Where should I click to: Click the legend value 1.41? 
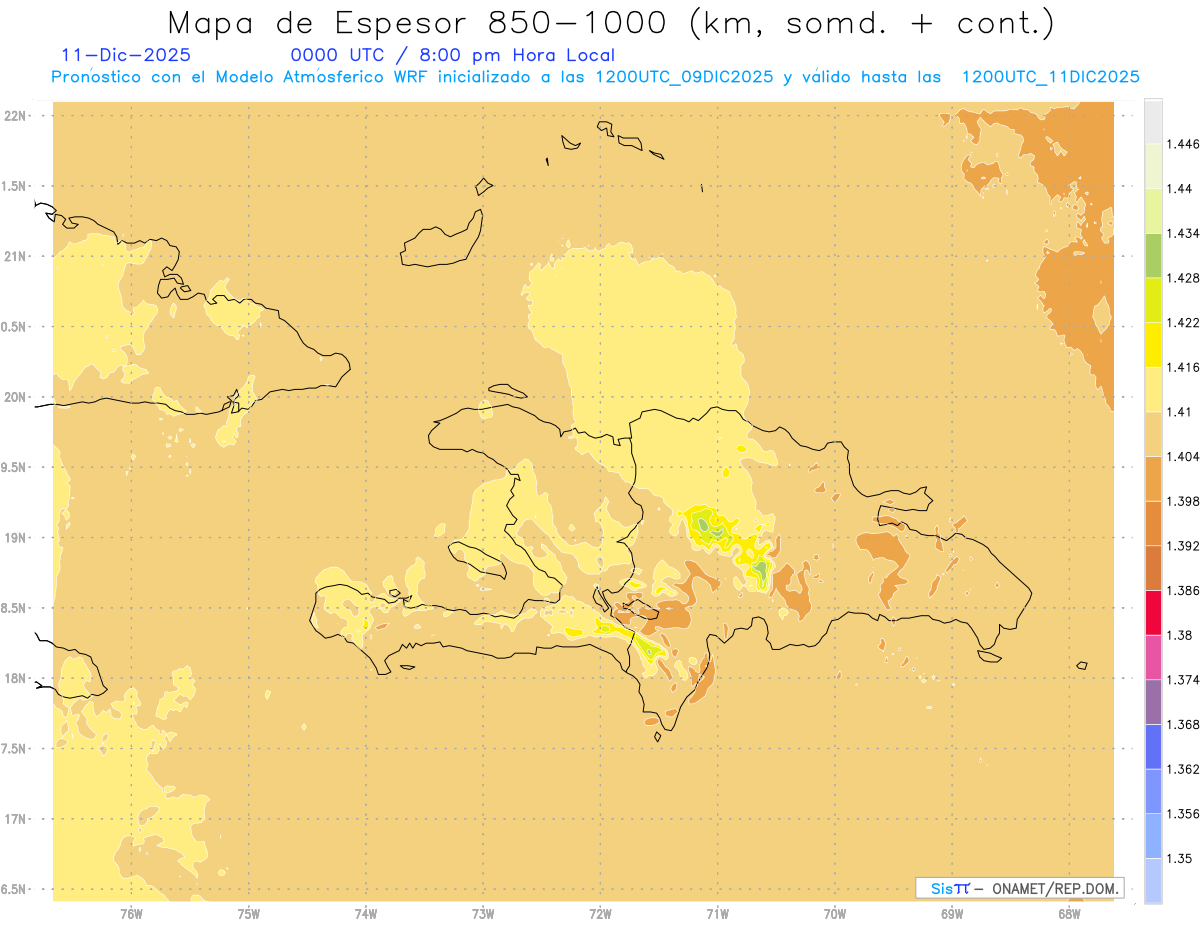click(1180, 412)
